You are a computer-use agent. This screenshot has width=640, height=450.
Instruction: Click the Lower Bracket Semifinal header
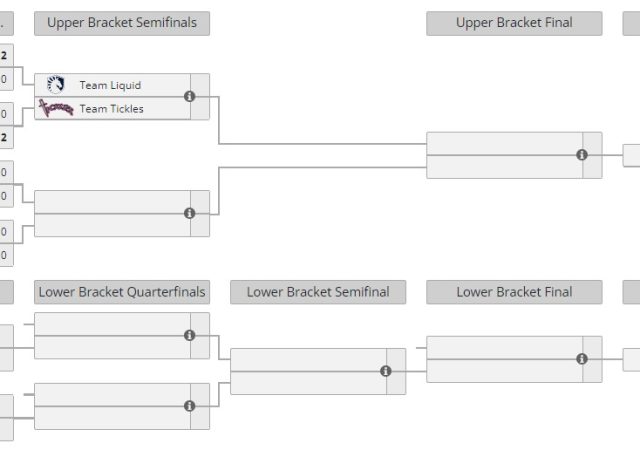click(x=318, y=292)
